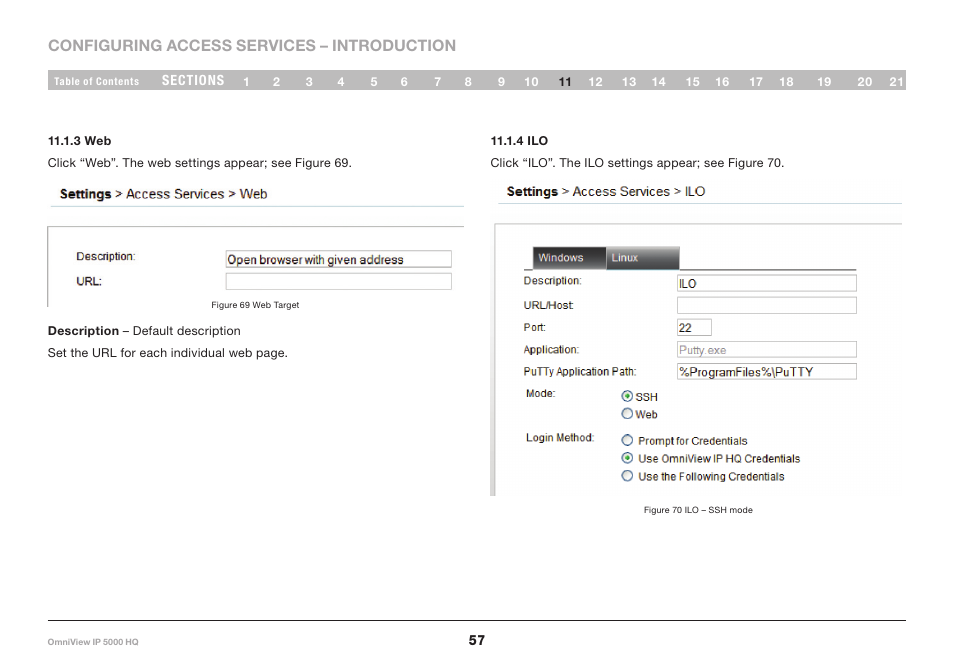Choose Prompt for Credentials login method

click(x=627, y=440)
